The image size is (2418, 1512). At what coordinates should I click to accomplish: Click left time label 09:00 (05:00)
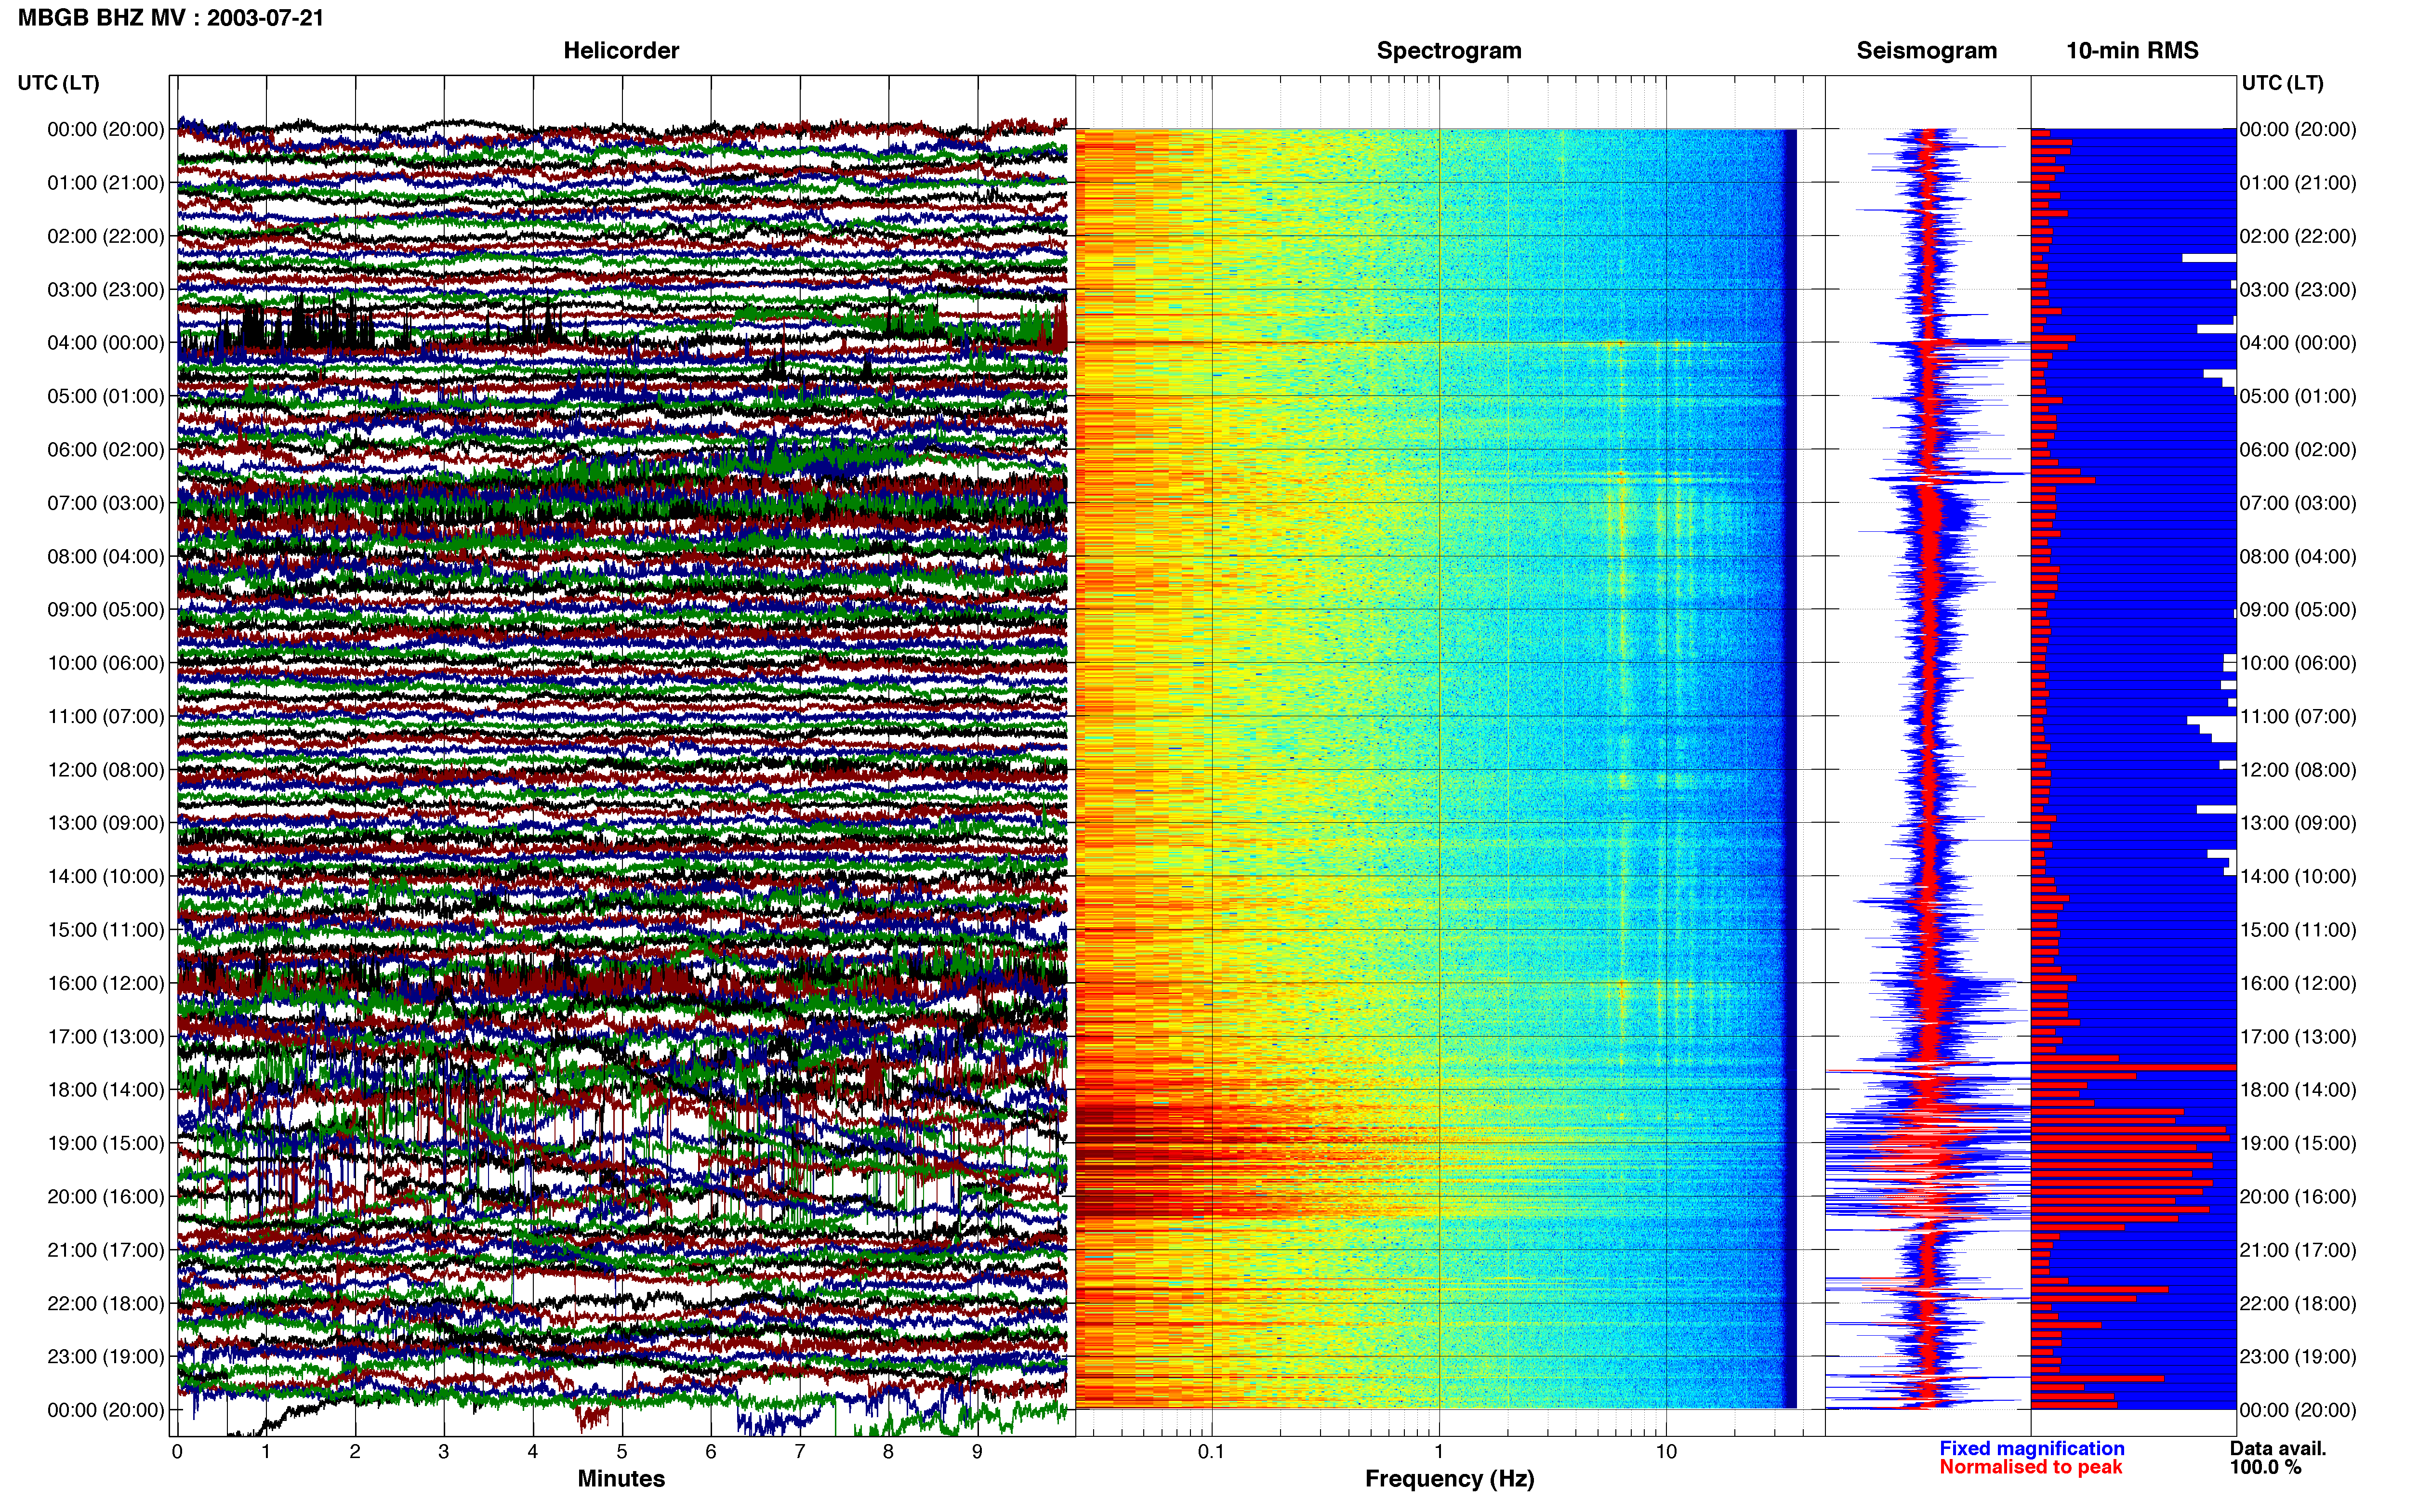pyautogui.click(x=106, y=609)
